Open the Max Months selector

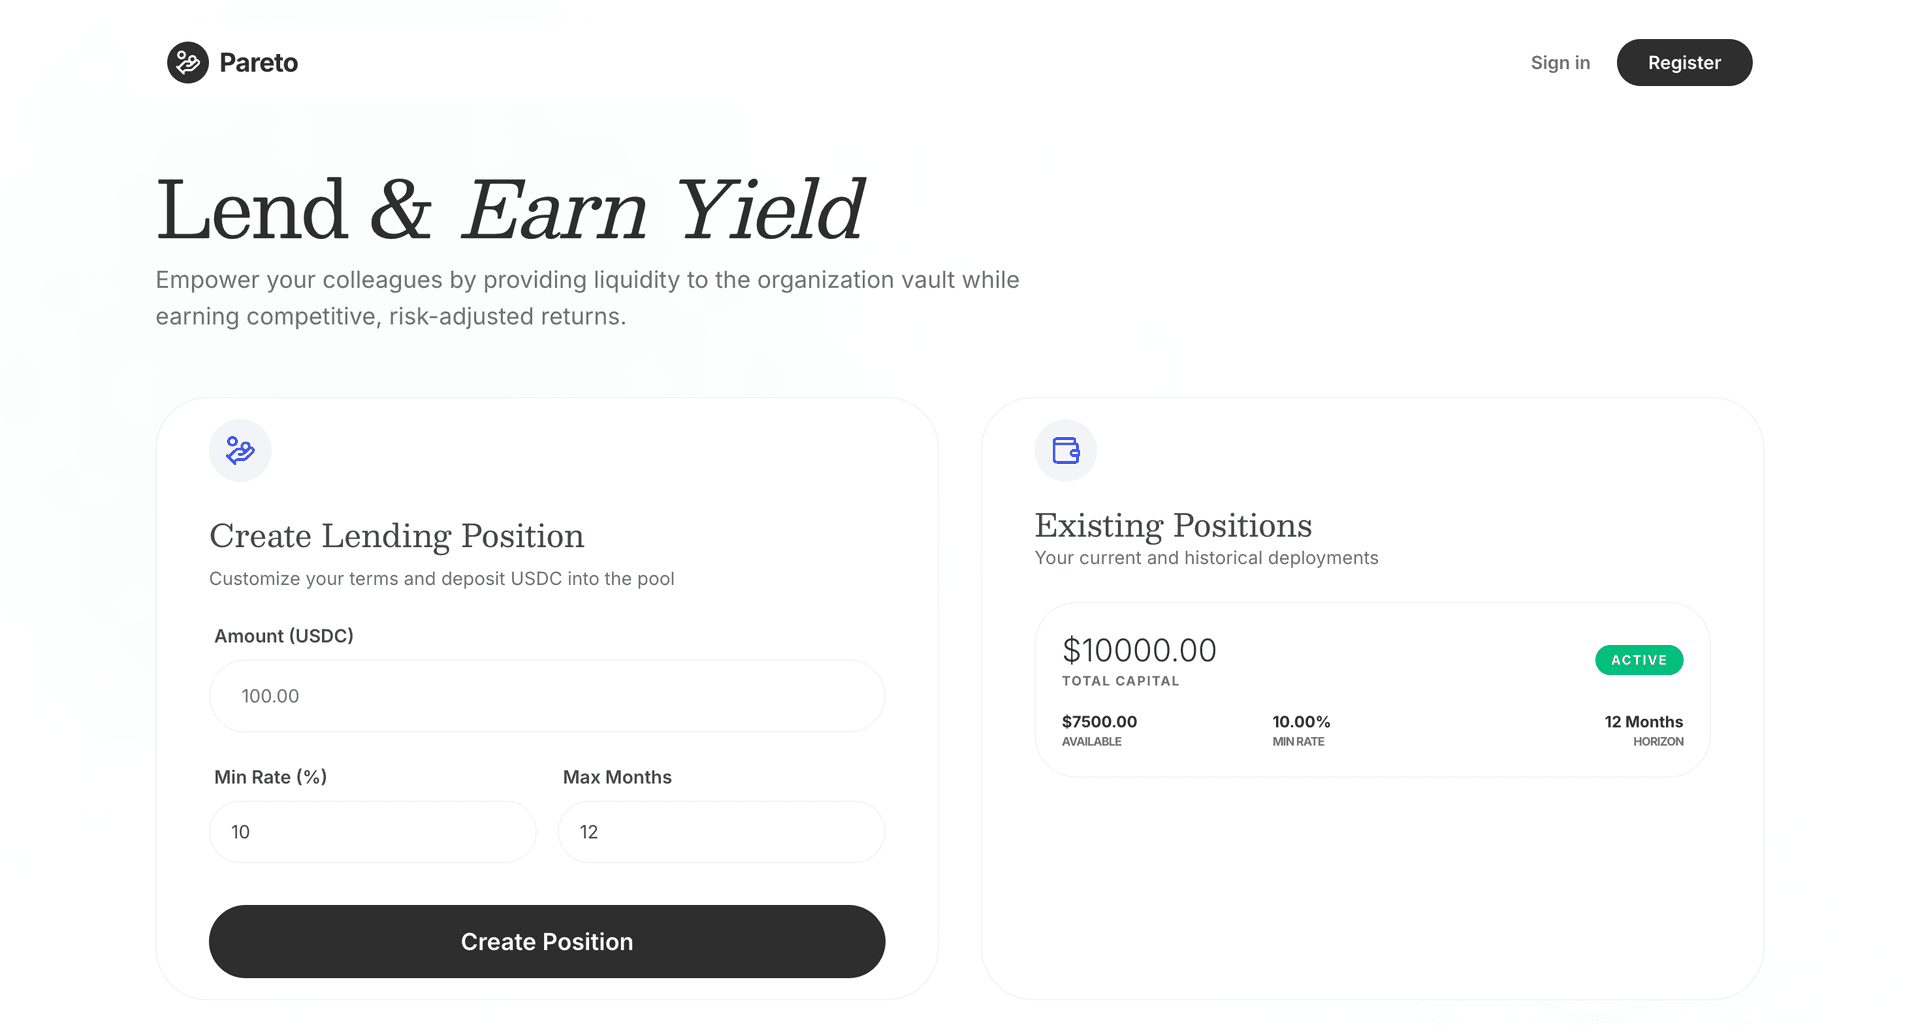(x=720, y=831)
